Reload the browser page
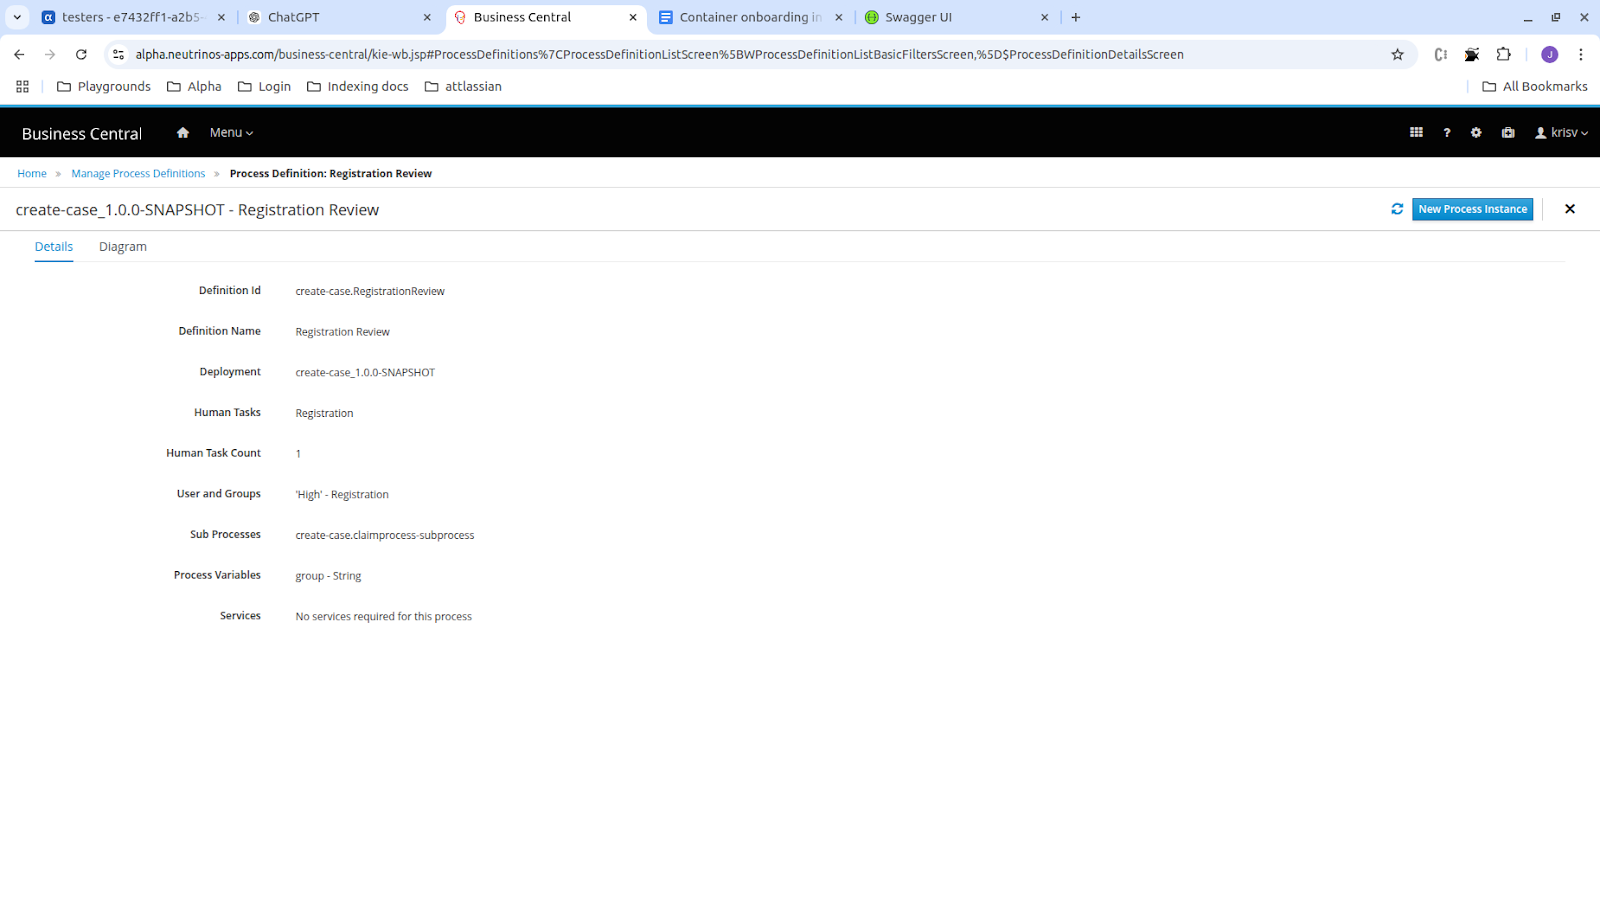Screen dimensions: 1600x911 (81, 55)
